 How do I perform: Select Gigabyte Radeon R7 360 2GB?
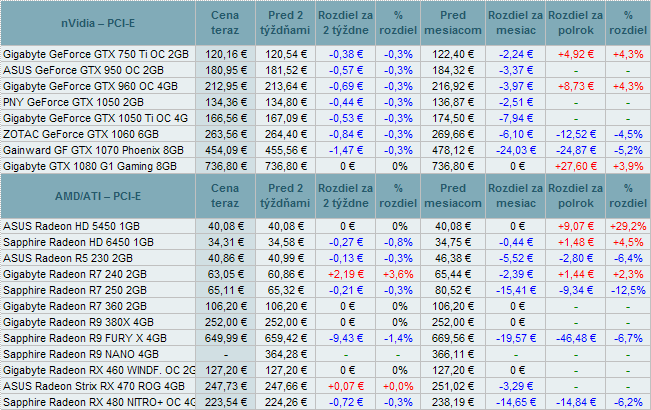(x=75, y=306)
